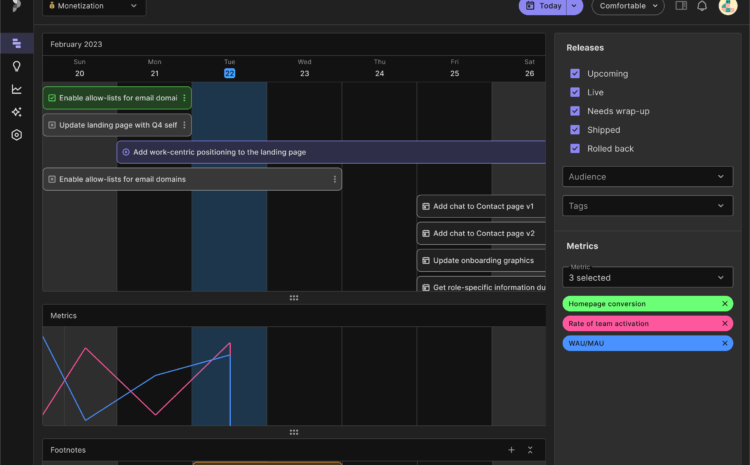Image resolution: width=750 pixels, height=465 pixels.
Task: Expand the Tags filter dropdown
Action: (x=648, y=206)
